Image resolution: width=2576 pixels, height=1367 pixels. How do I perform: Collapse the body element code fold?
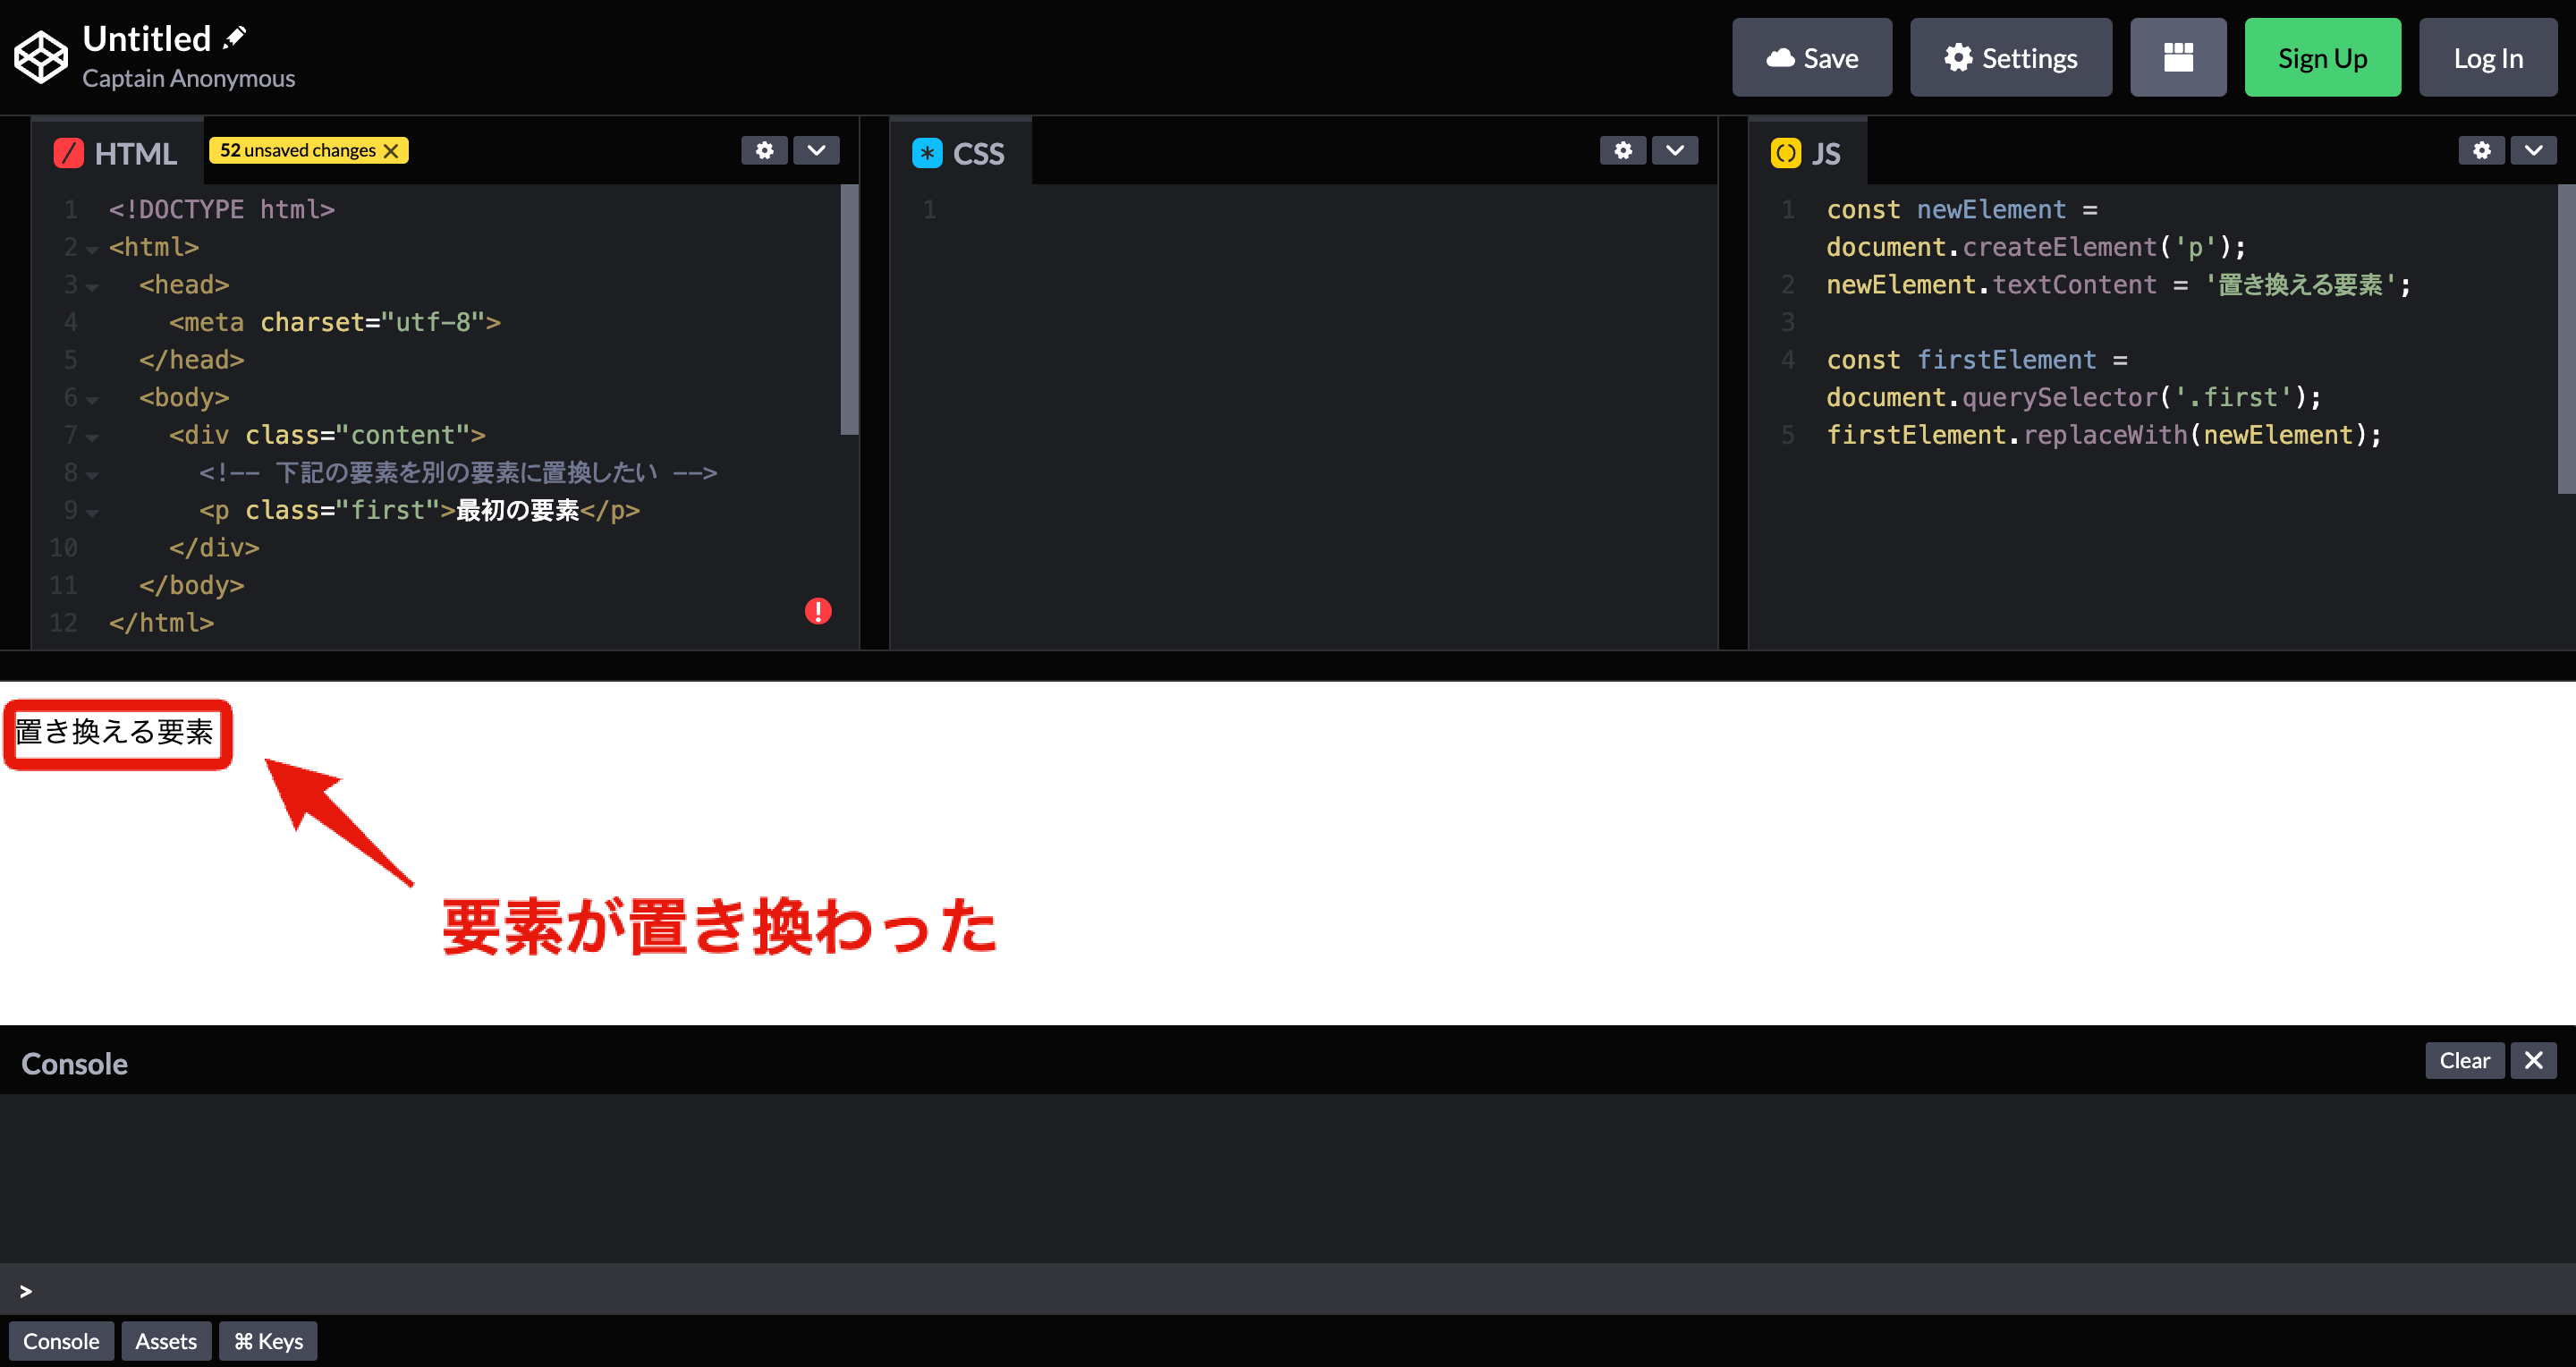[x=92, y=400]
